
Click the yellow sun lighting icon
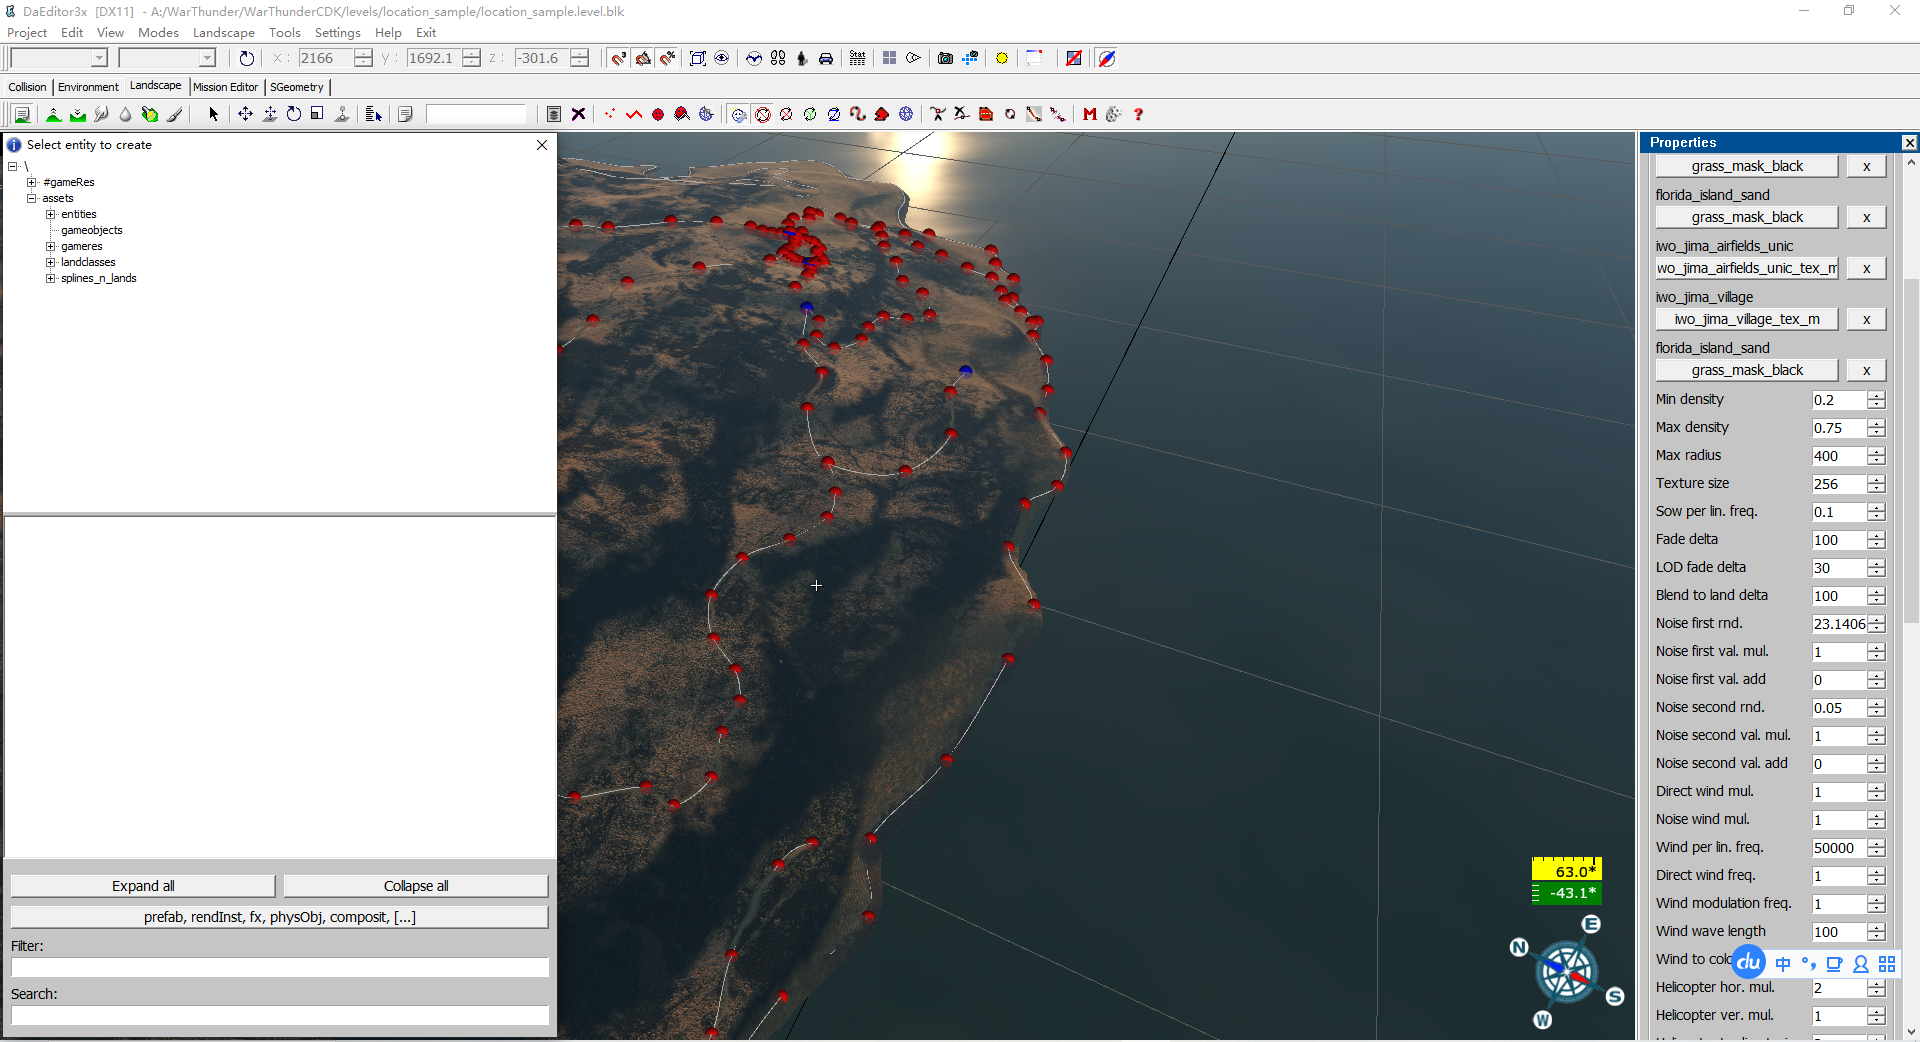pos(1001,58)
